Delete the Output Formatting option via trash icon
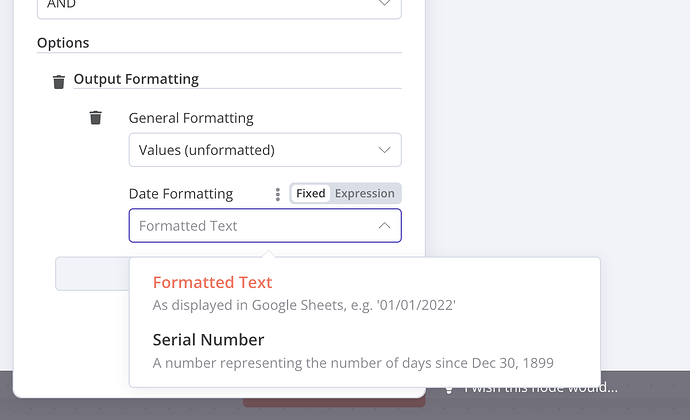 coord(59,82)
